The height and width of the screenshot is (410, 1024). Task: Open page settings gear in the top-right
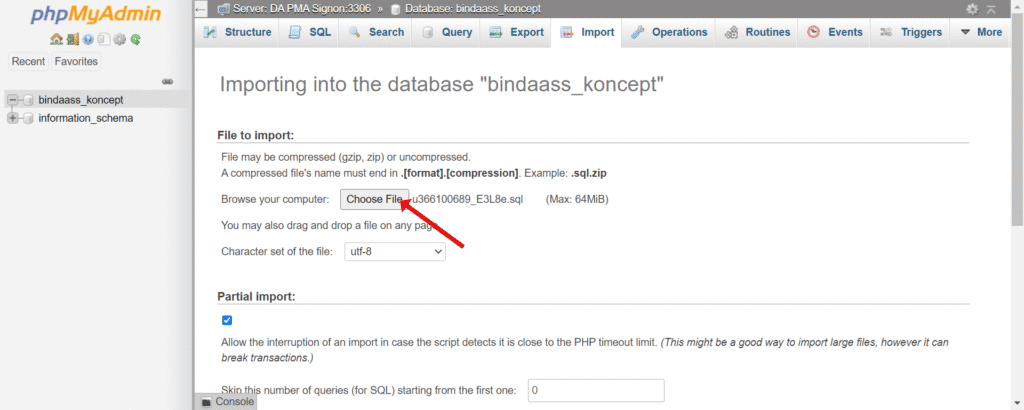(972, 9)
